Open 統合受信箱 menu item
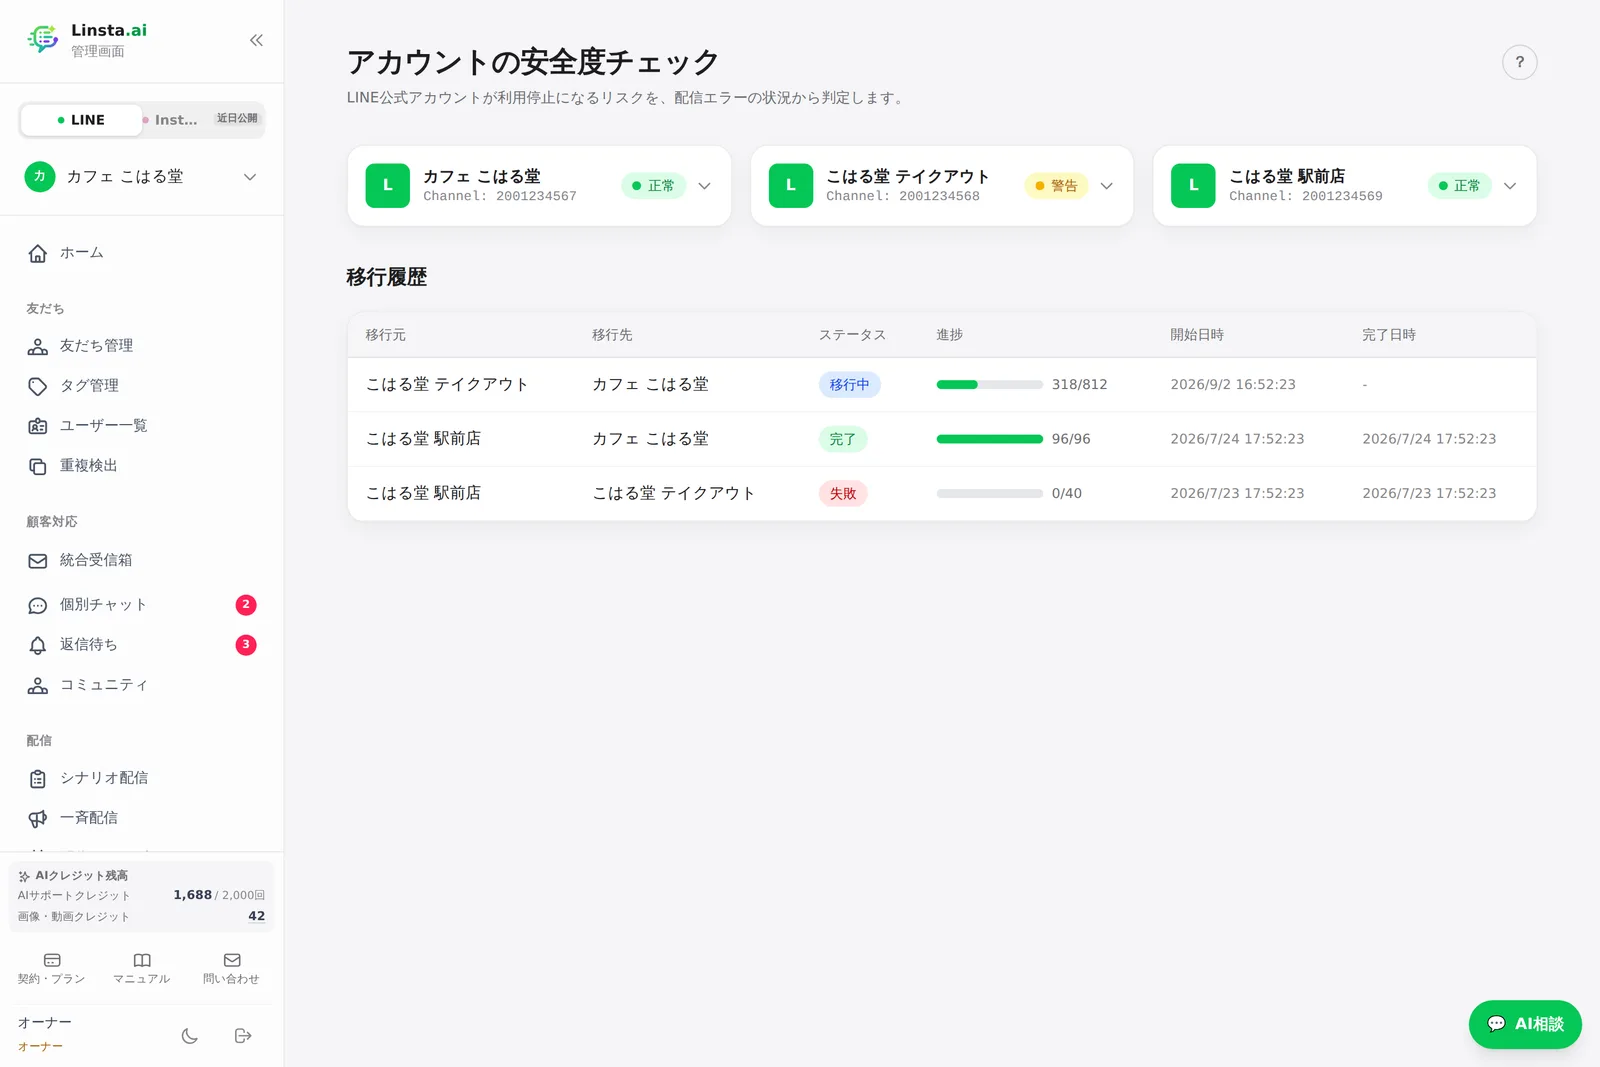This screenshot has height=1067, width=1600. point(142,561)
